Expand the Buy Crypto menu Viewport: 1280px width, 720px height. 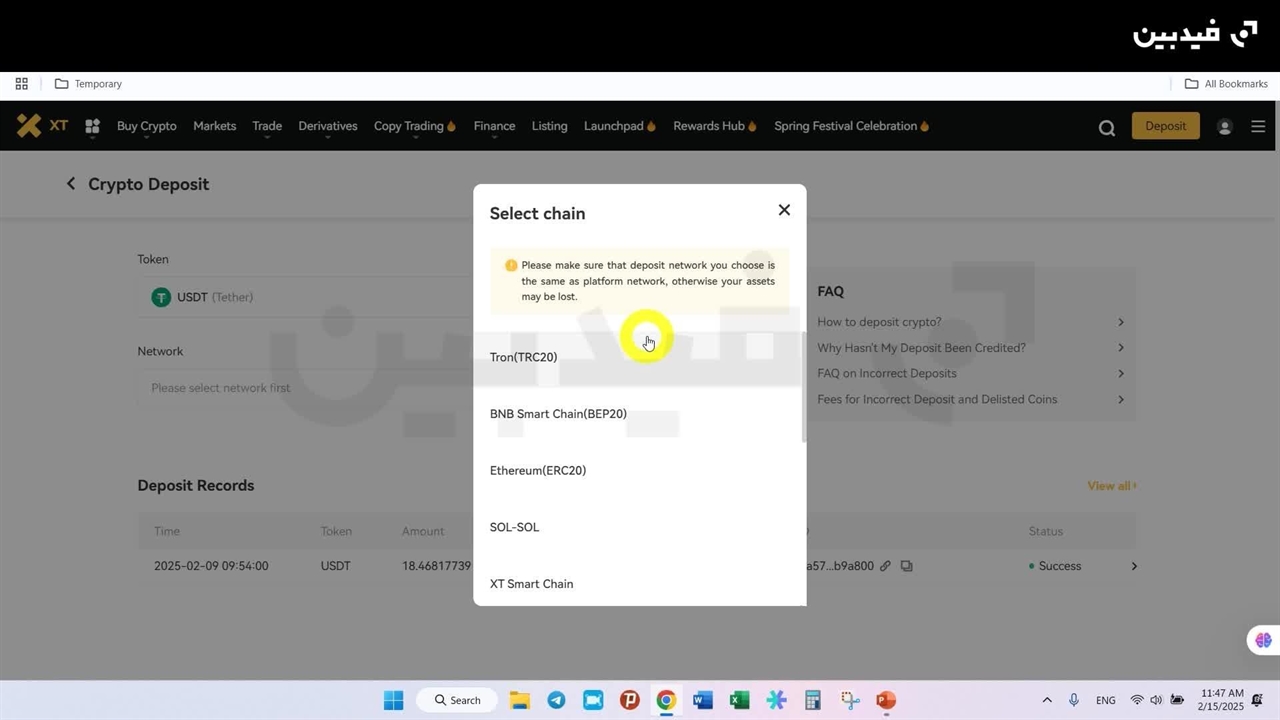pos(146,126)
